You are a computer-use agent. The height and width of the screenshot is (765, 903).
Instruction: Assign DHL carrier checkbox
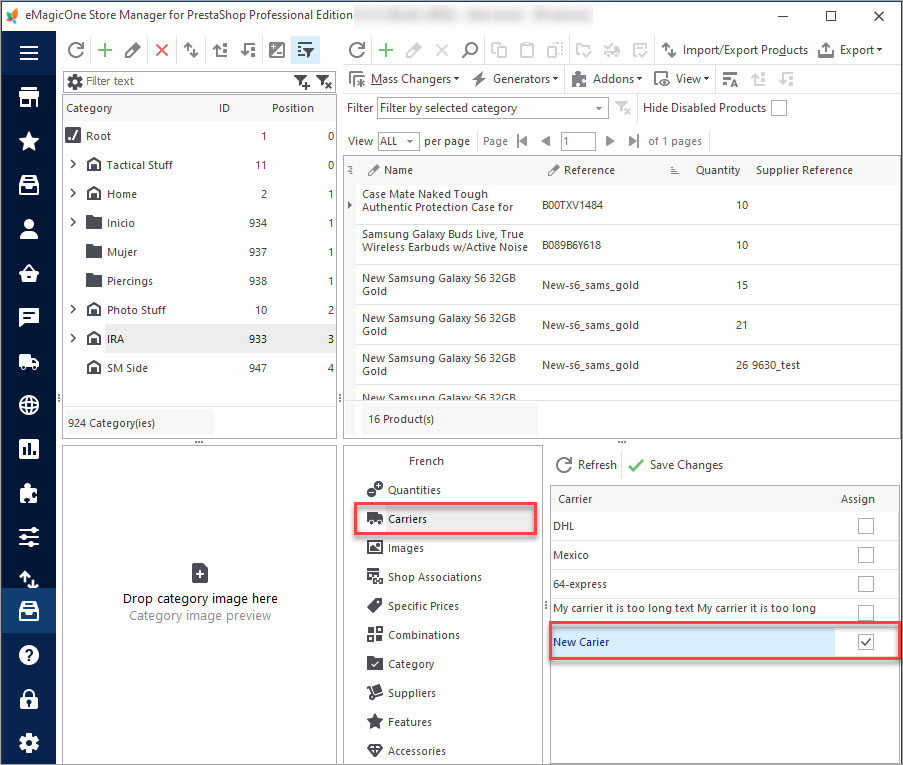click(x=866, y=526)
